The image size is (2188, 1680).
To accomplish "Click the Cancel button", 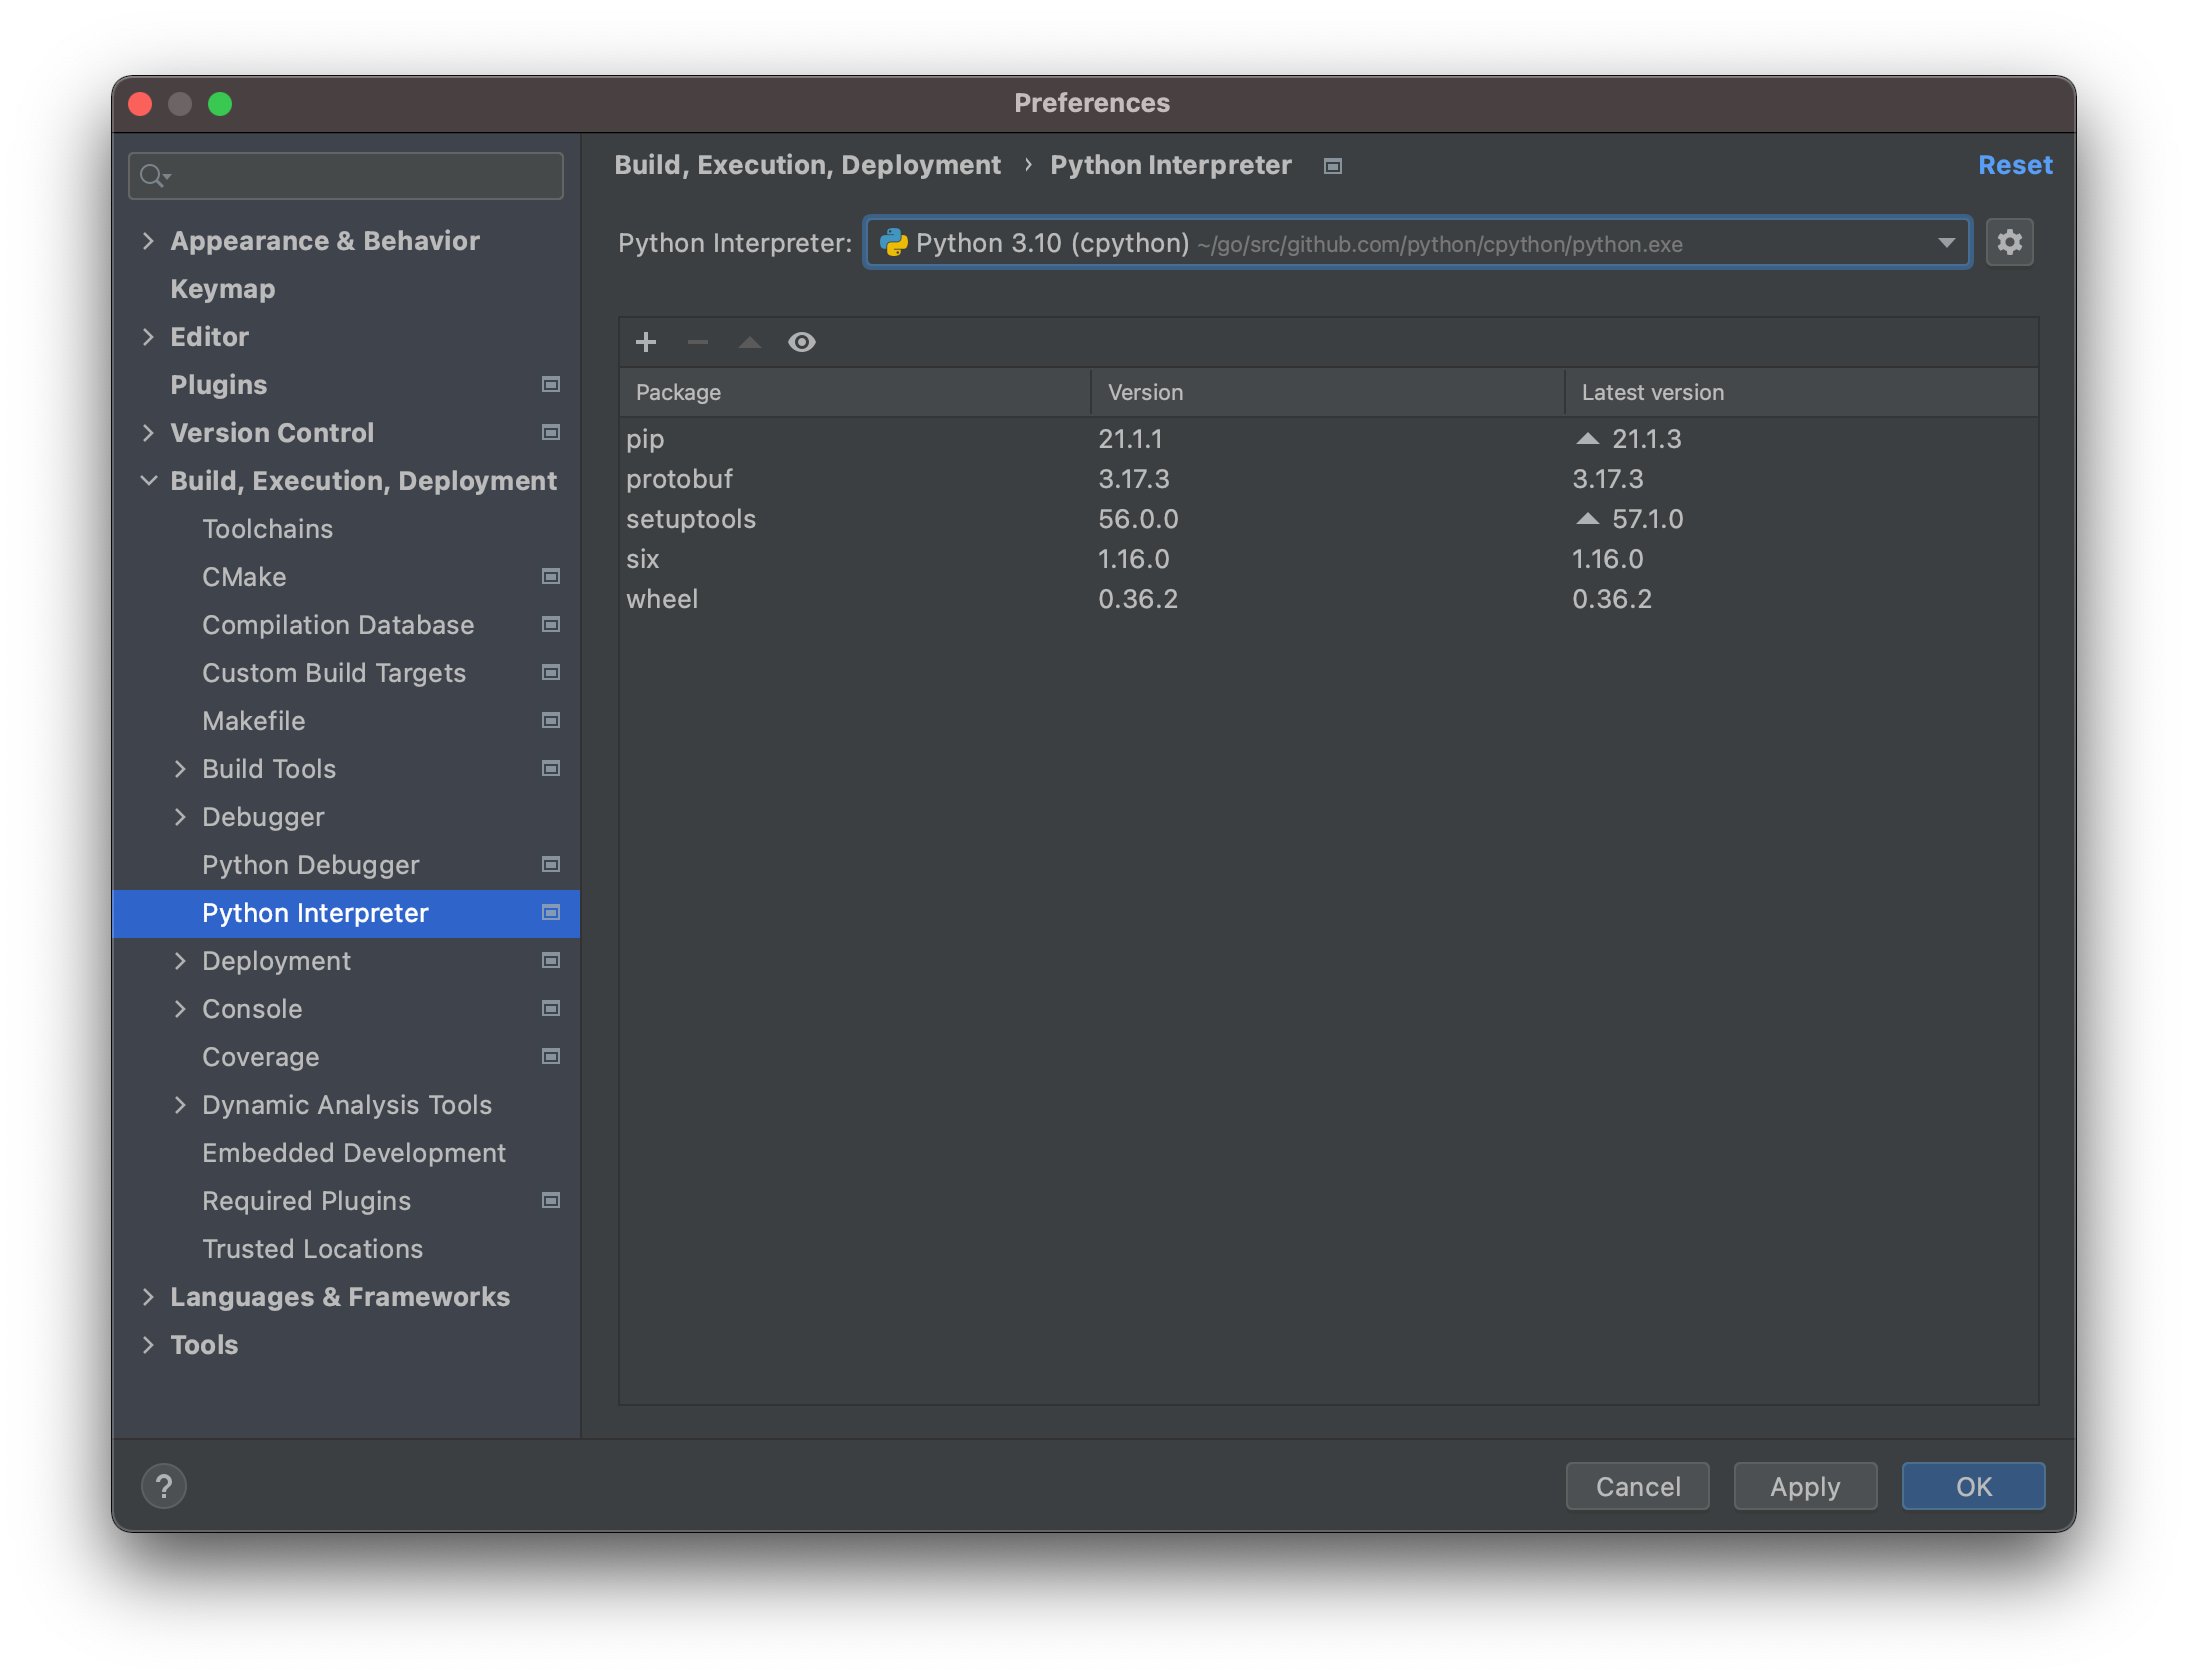I will coord(1637,1484).
